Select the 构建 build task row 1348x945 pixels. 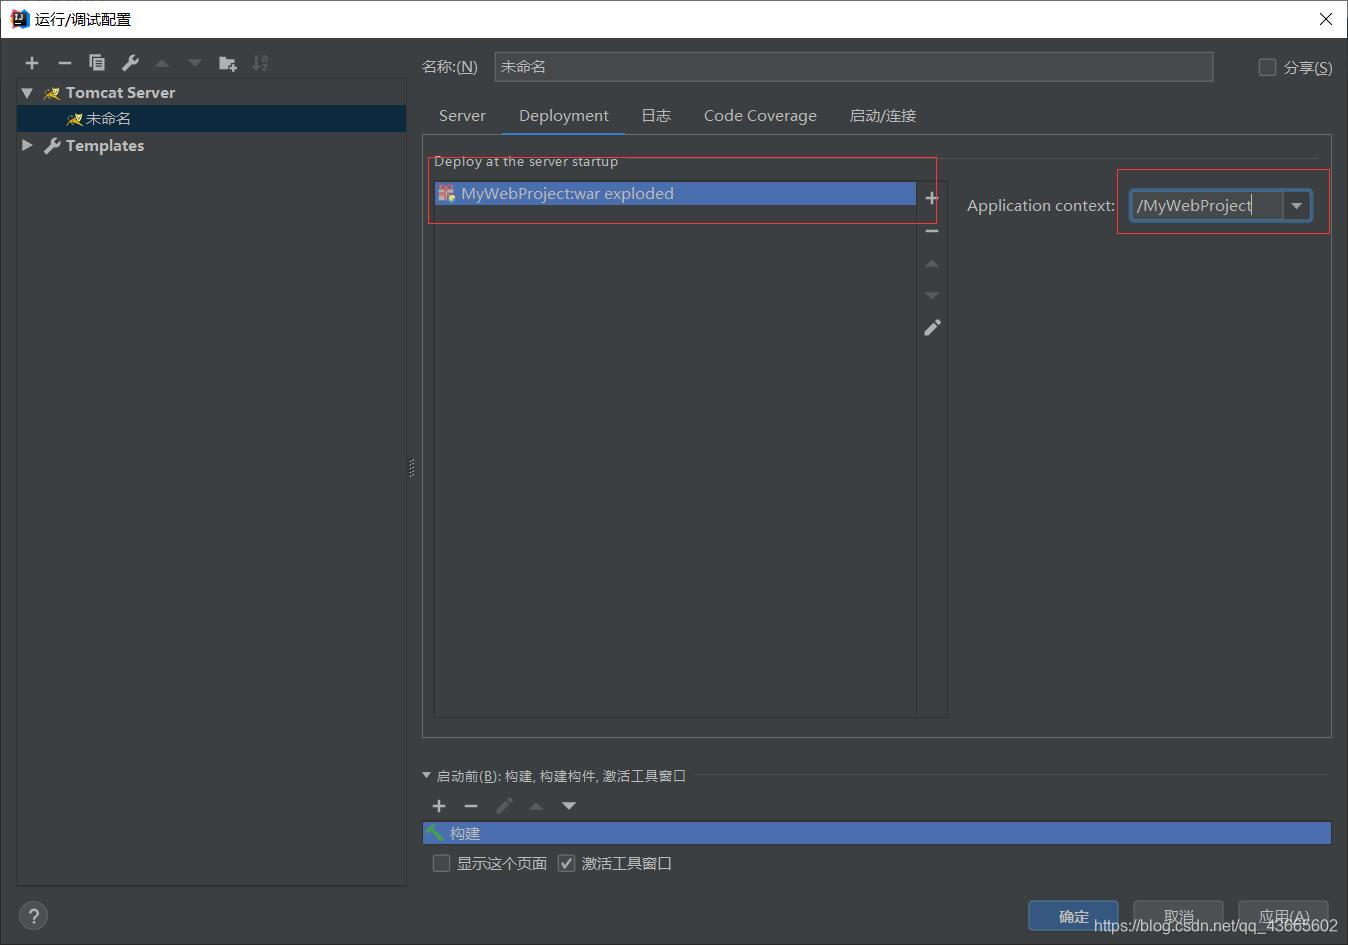pos(877,833)
